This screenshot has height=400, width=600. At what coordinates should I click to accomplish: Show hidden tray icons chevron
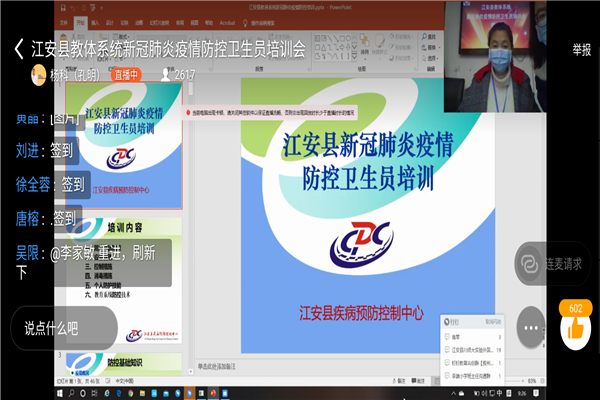tap(453, 393)
